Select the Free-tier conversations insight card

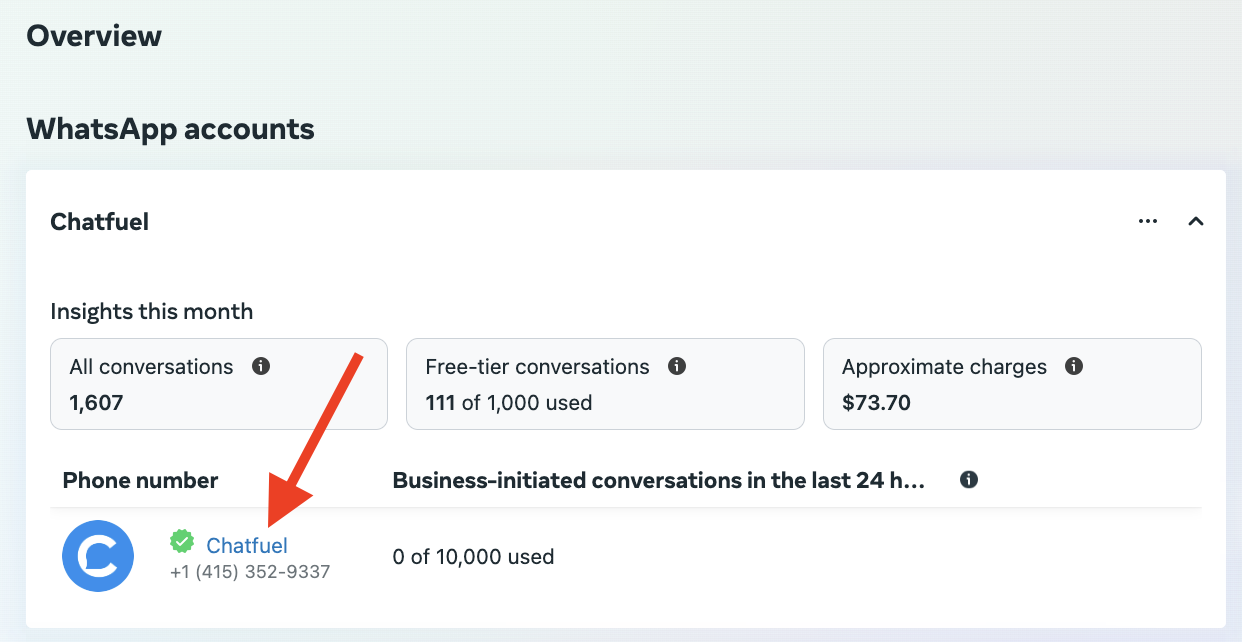pos(604,384)
